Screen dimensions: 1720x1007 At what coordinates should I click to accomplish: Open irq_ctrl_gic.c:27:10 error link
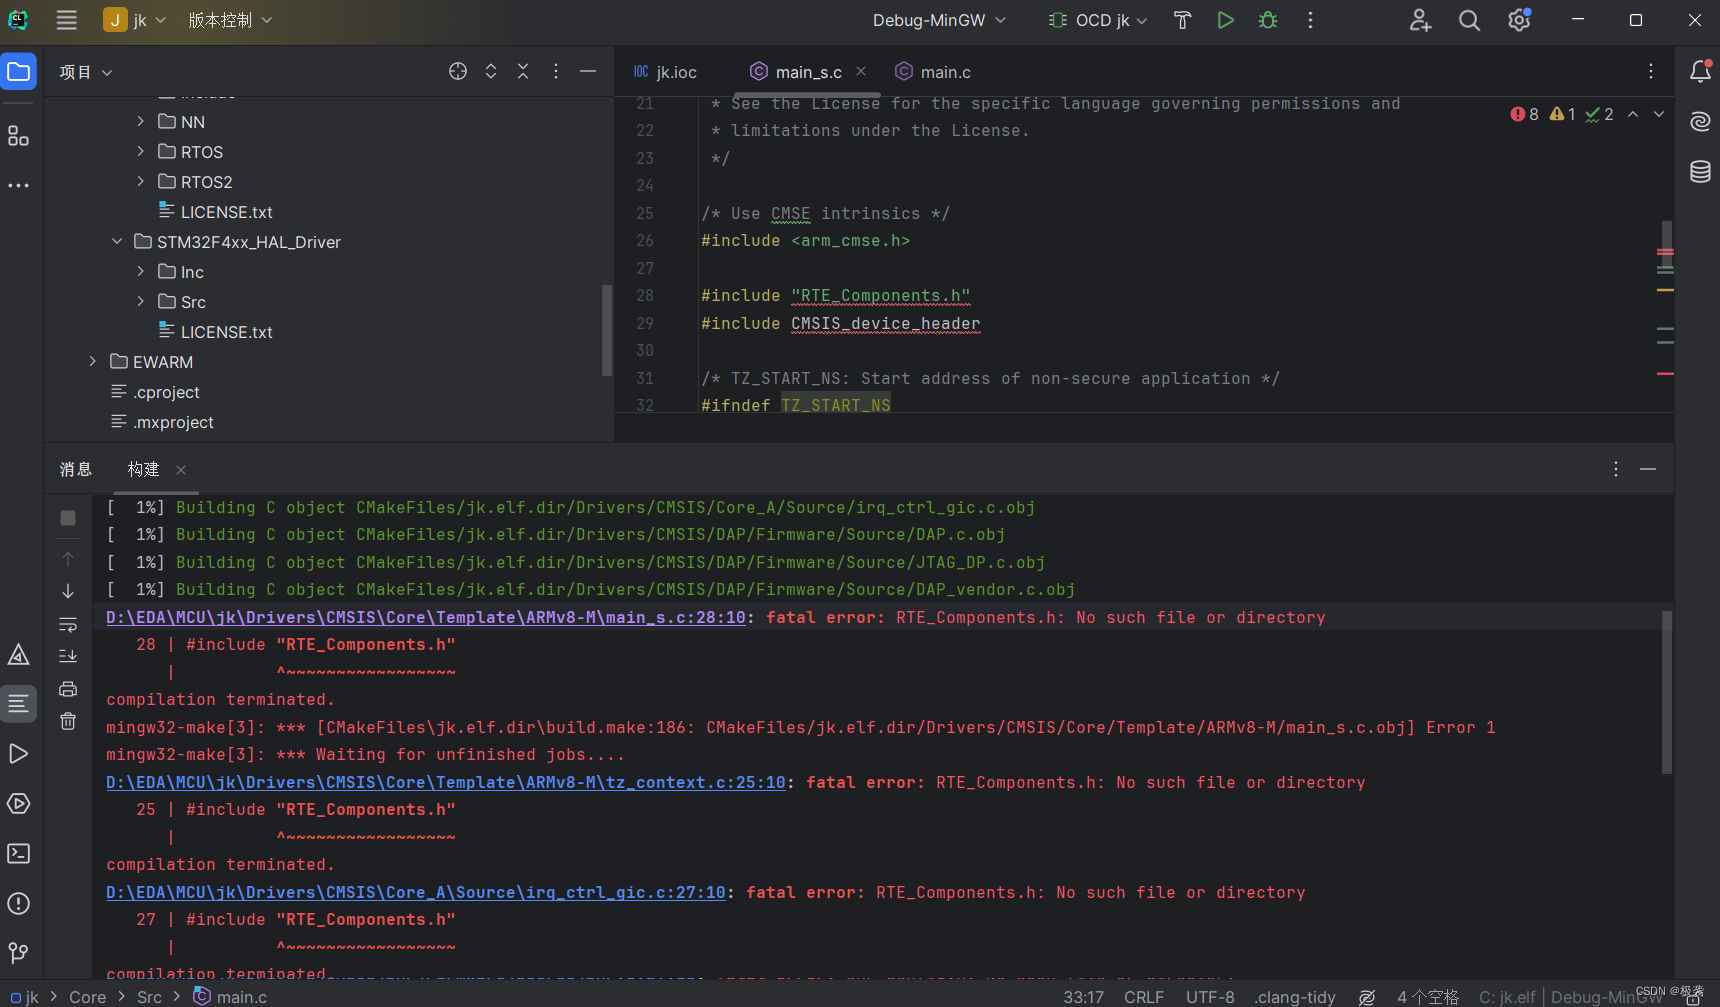(x=416, y=892)
